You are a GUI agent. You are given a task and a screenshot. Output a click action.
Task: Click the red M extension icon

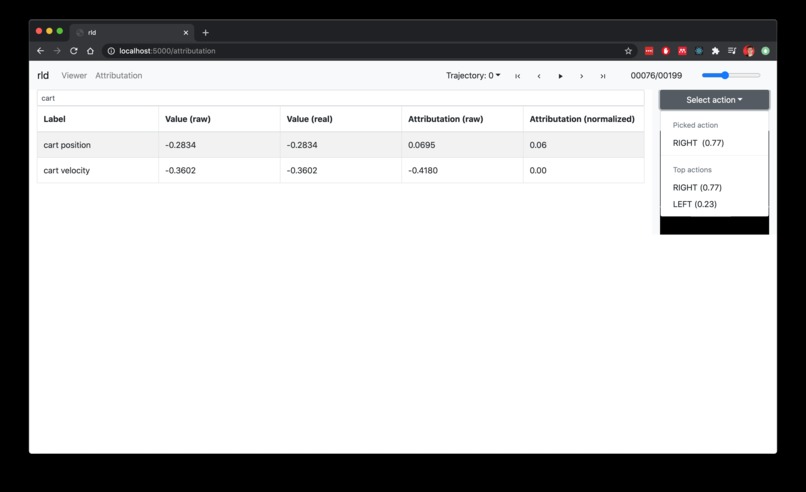click(x=682, y=51)
